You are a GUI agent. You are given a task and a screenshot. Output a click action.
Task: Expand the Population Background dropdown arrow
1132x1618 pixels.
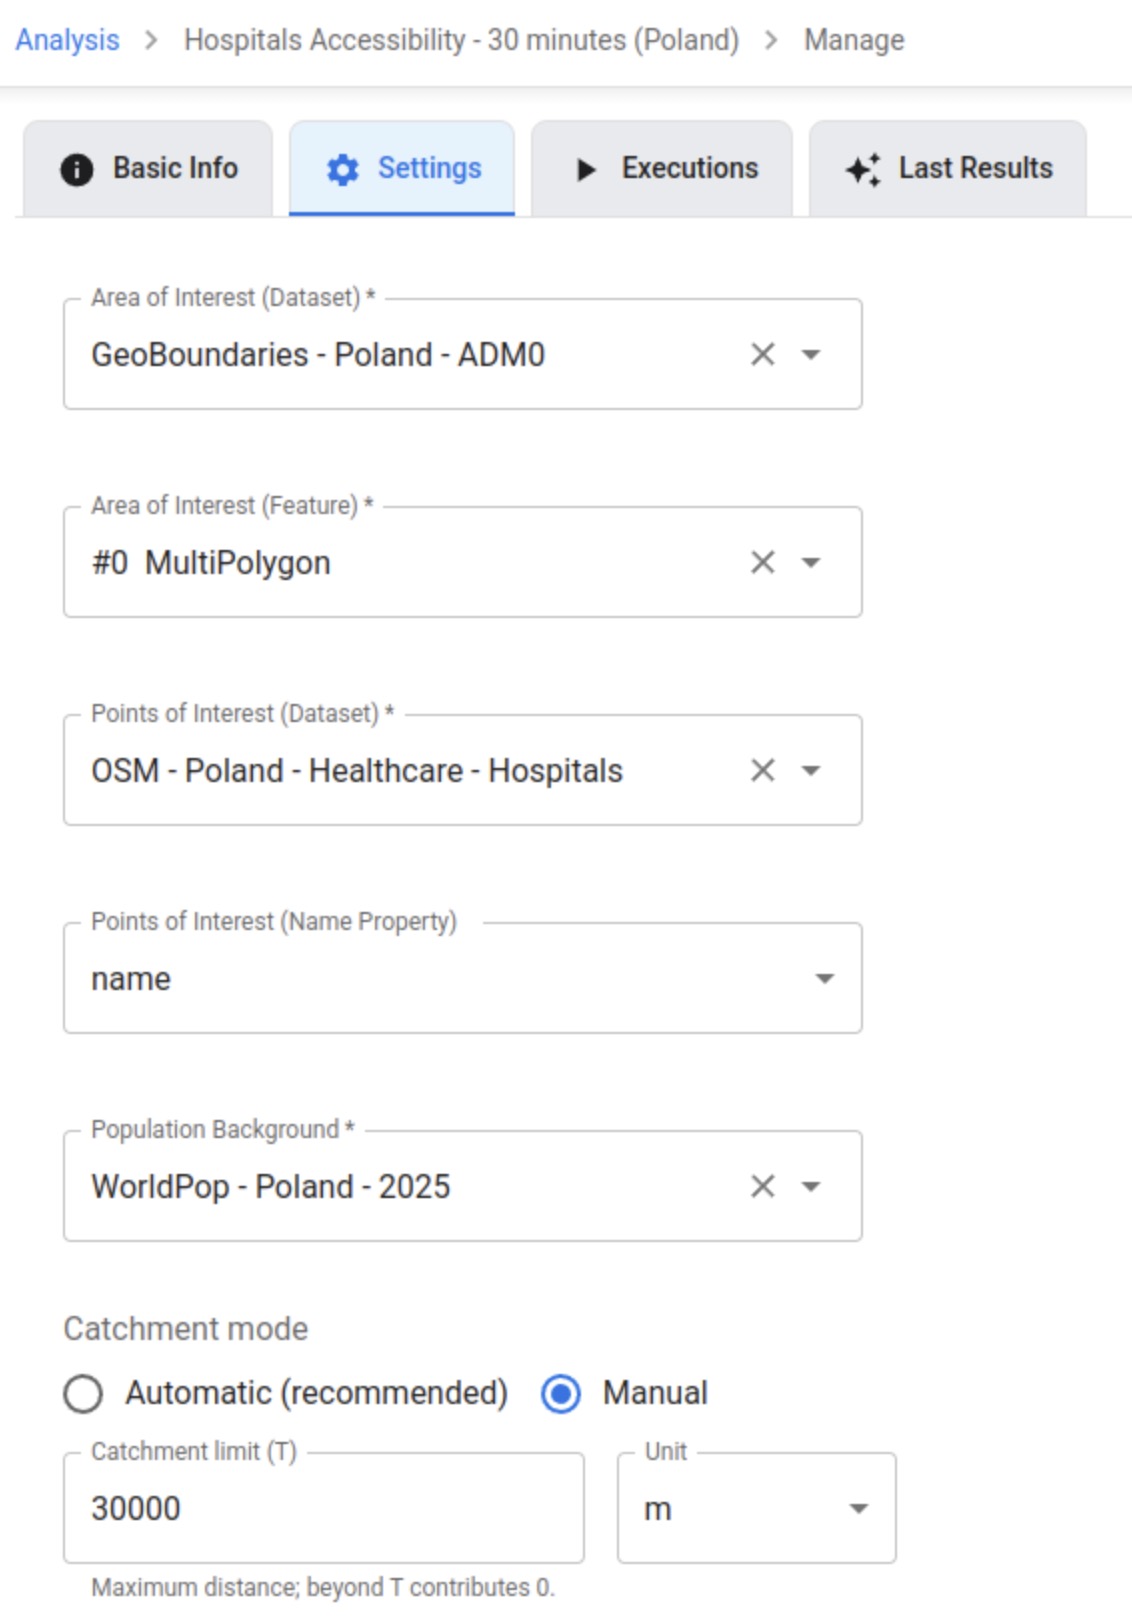[x=812, y=1186]
